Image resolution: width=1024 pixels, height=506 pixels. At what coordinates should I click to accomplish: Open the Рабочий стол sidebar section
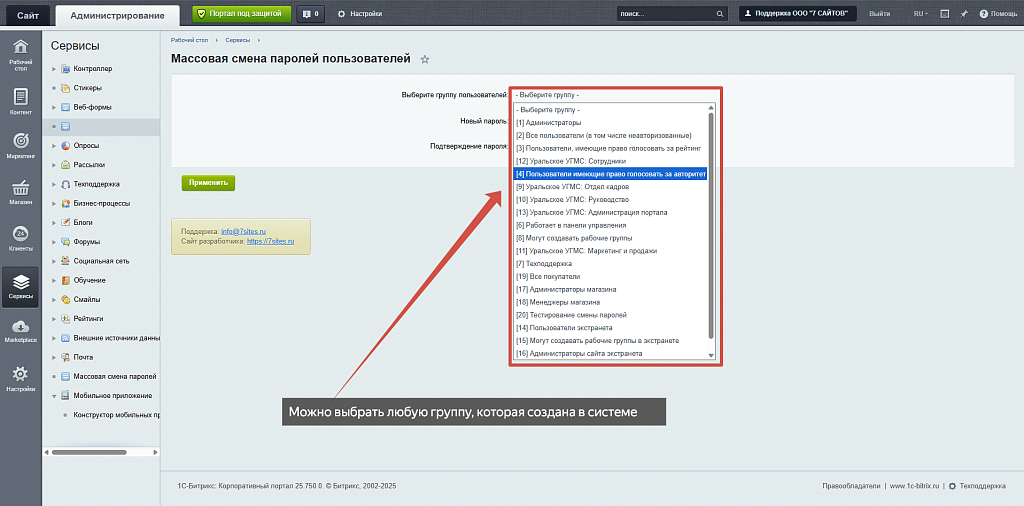(20, 54)
